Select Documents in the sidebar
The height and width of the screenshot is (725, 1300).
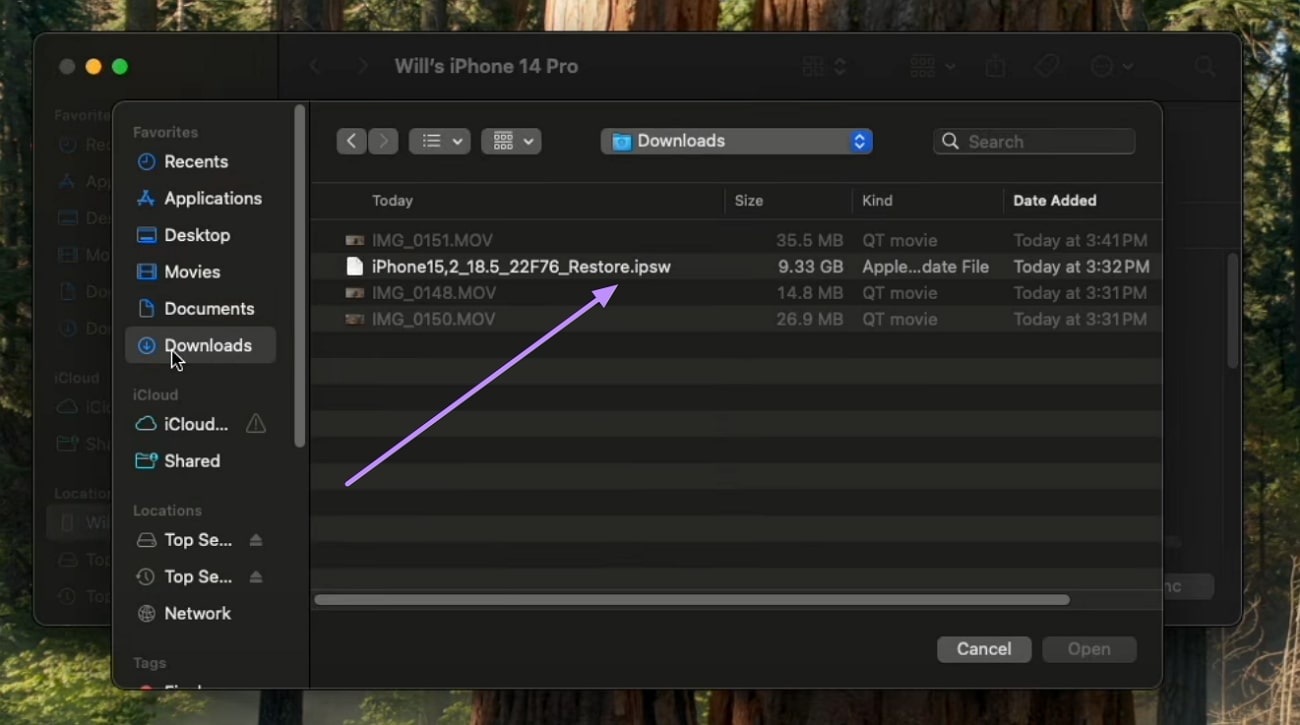click(x=200, y=309)
